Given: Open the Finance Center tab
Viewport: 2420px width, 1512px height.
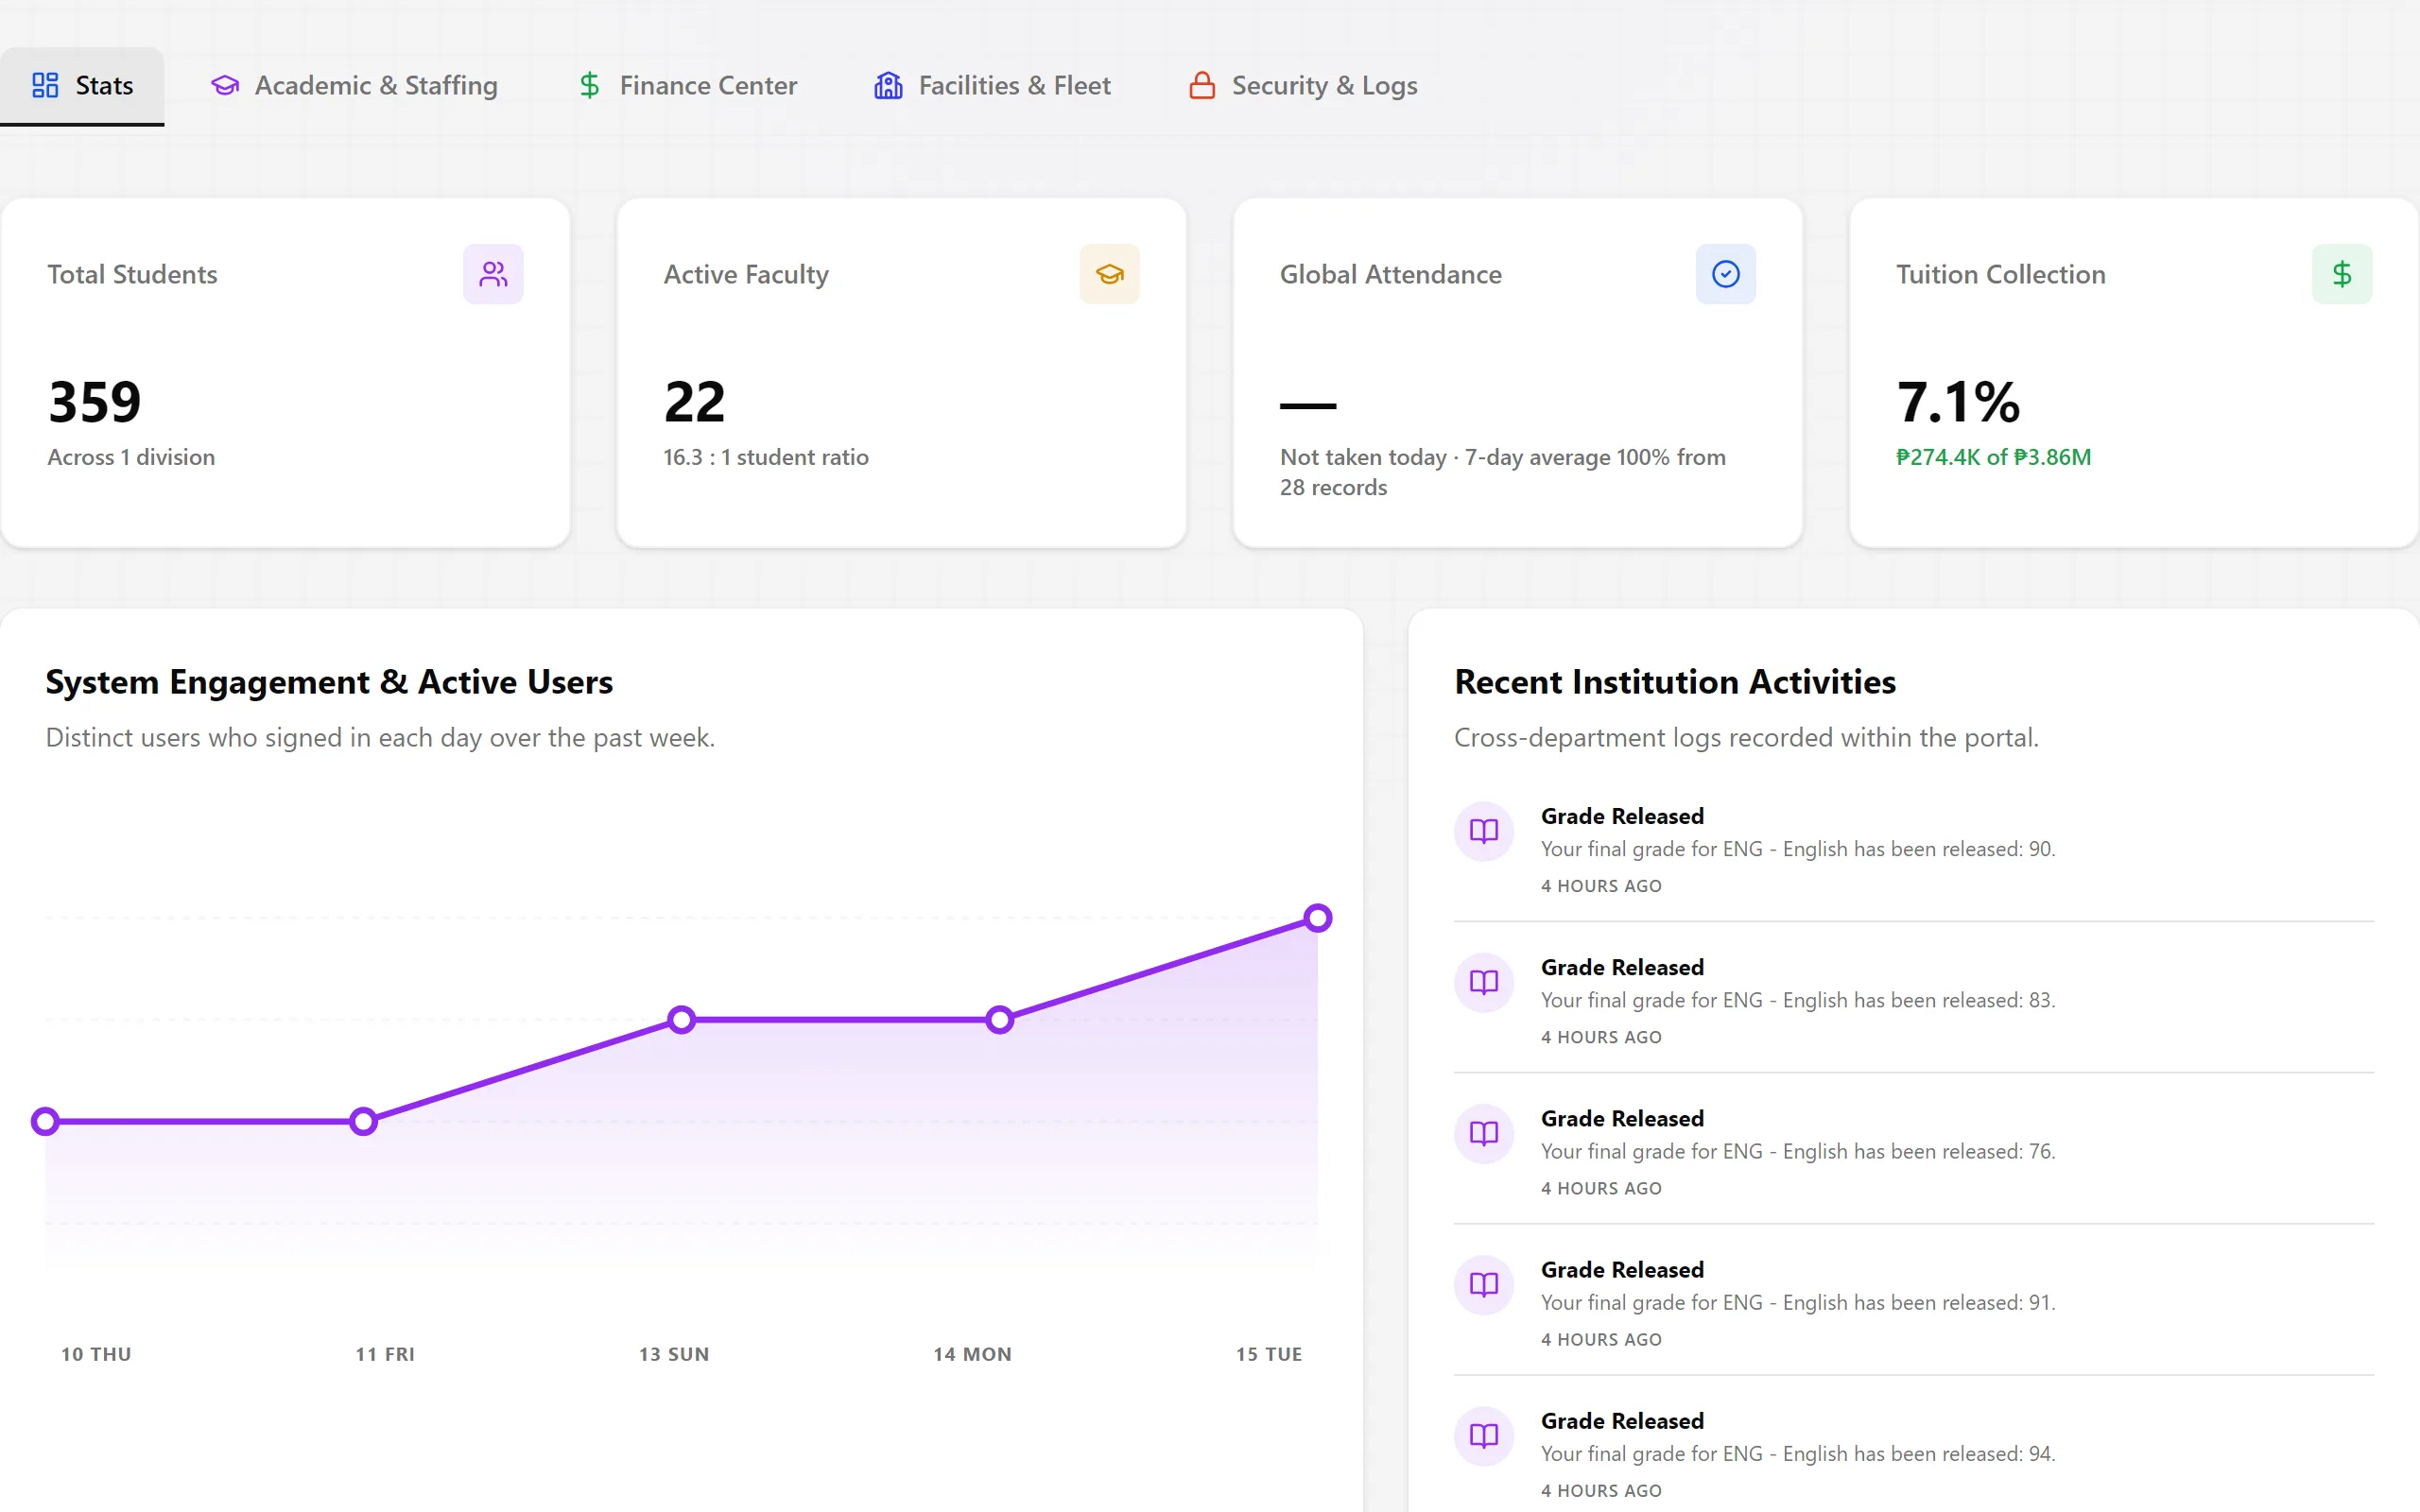Looking at the screenshot, I should click(688, 86).
